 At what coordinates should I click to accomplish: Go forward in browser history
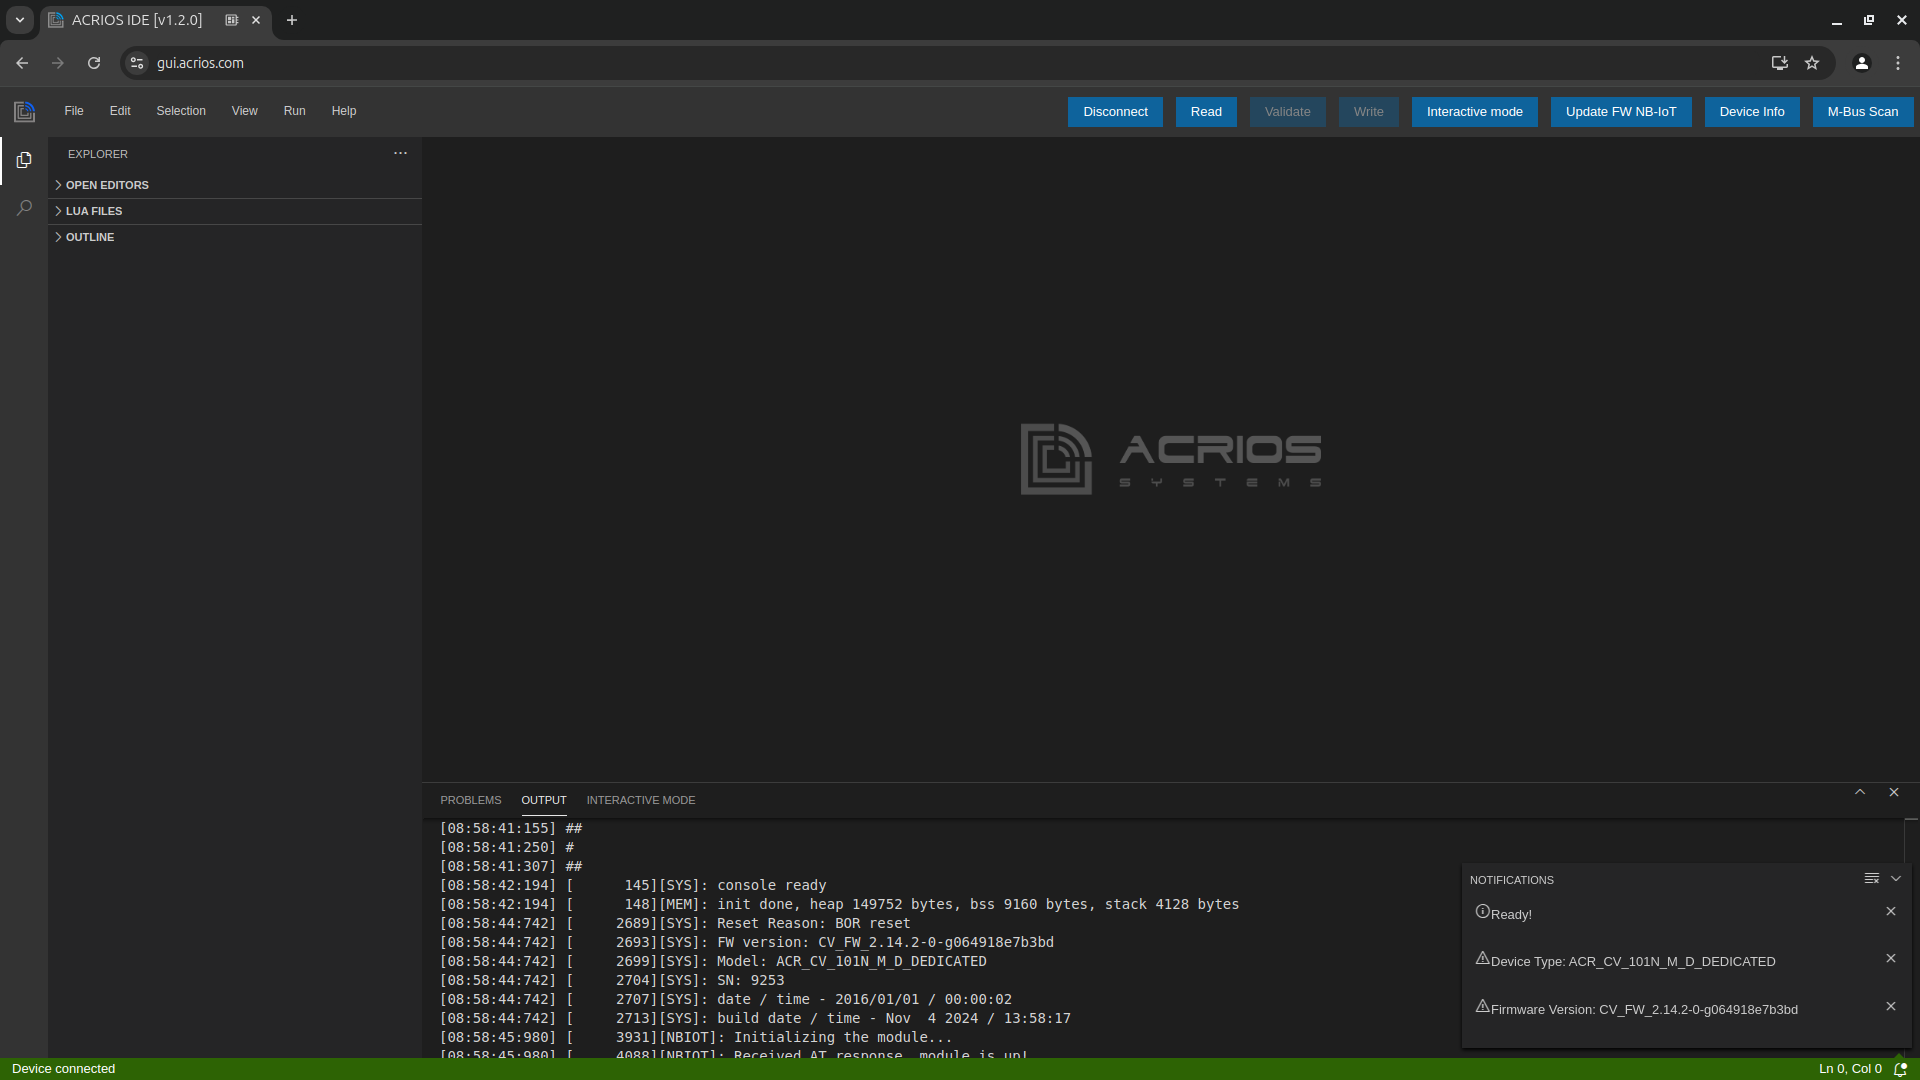[58, 63]
